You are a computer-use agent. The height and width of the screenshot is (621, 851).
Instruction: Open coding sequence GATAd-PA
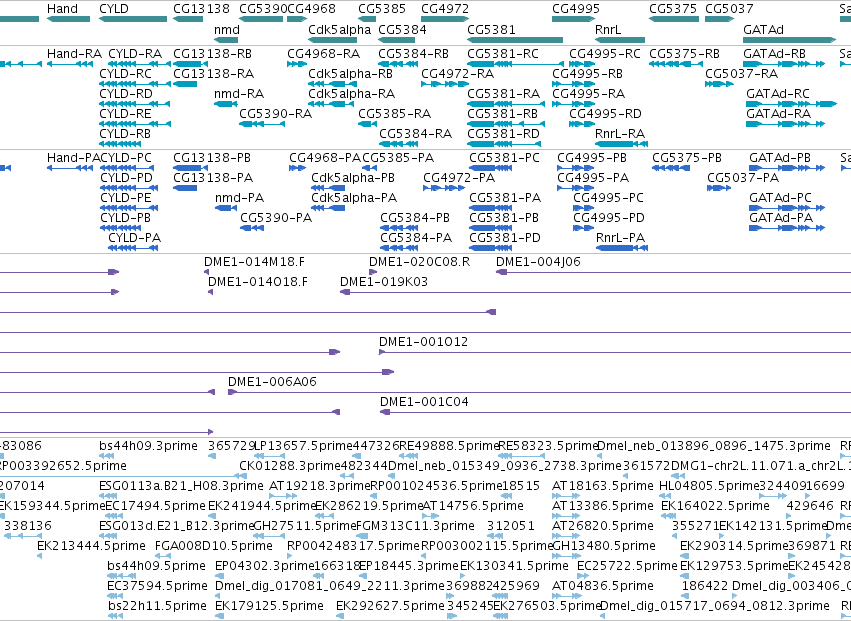[x=787, y=229]
